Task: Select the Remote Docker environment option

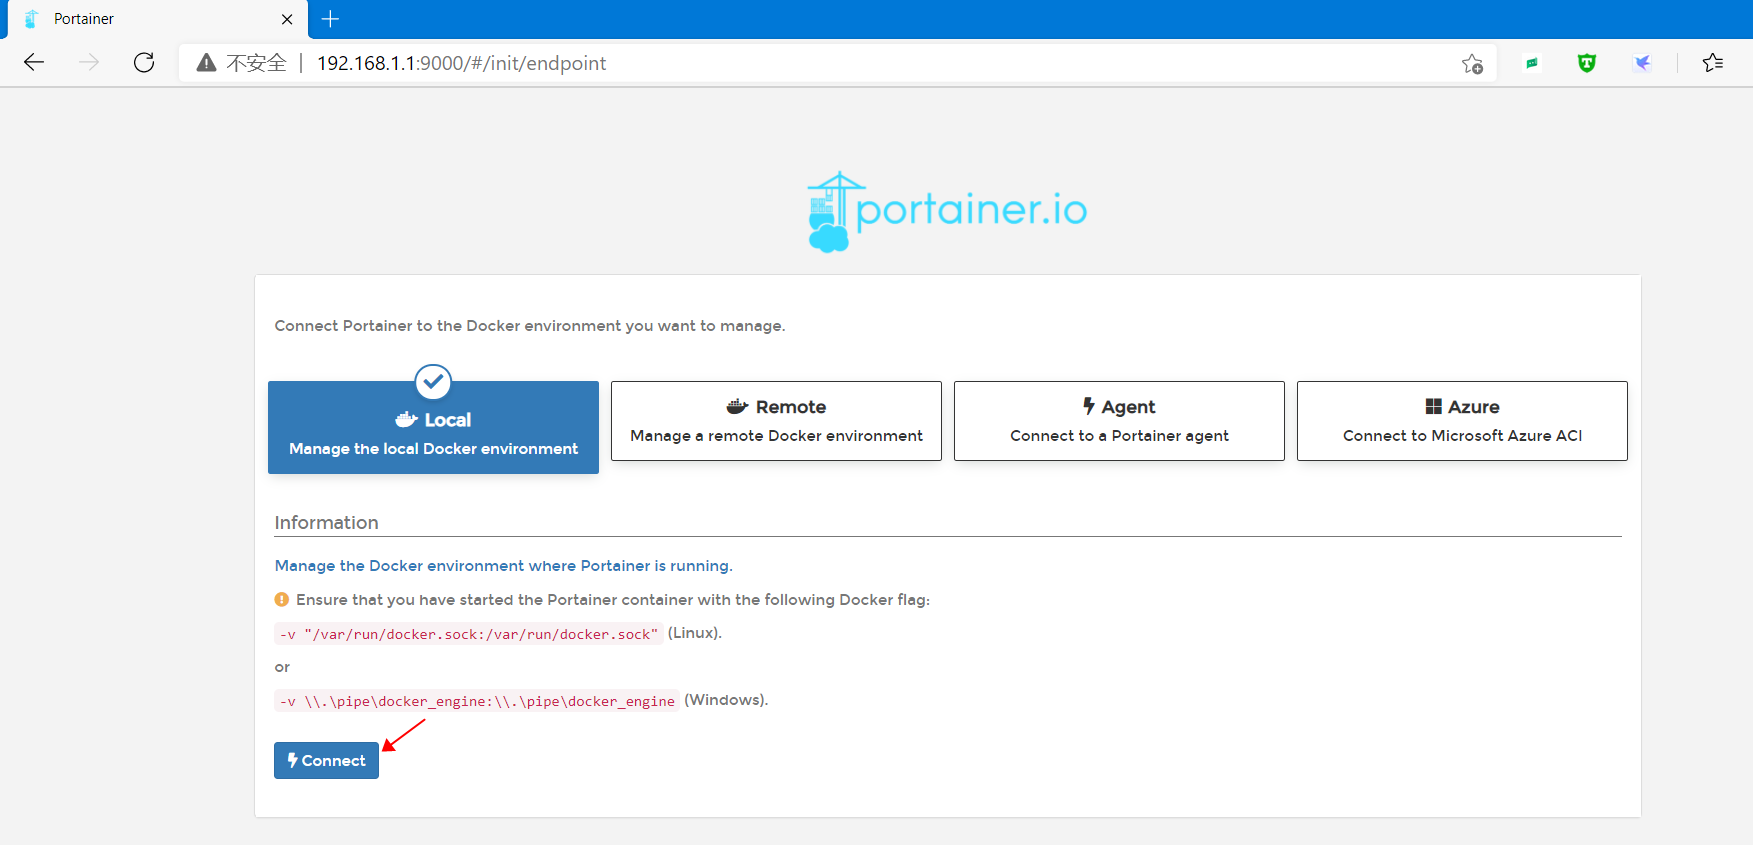Action: (x=776, y=421)
